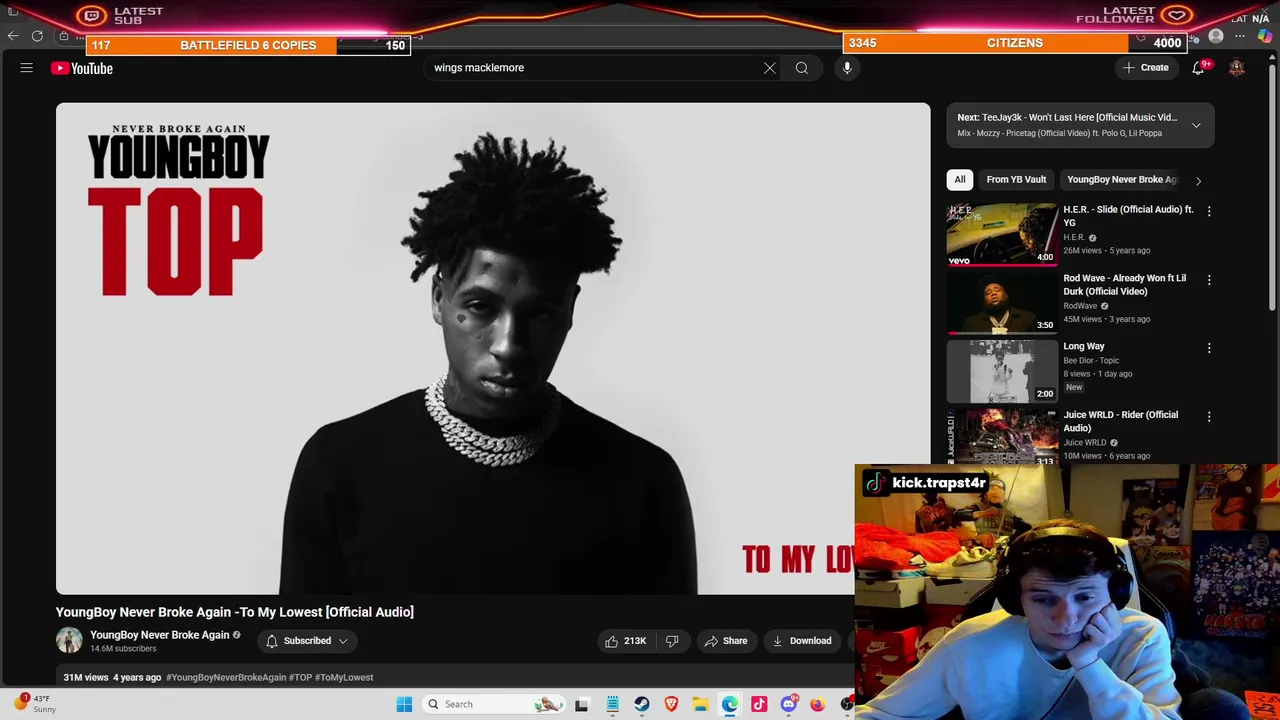Dislike the video with the thumbs-down button
The height and width of the screenshot is (720, 1280).
[x=672, y=641]
